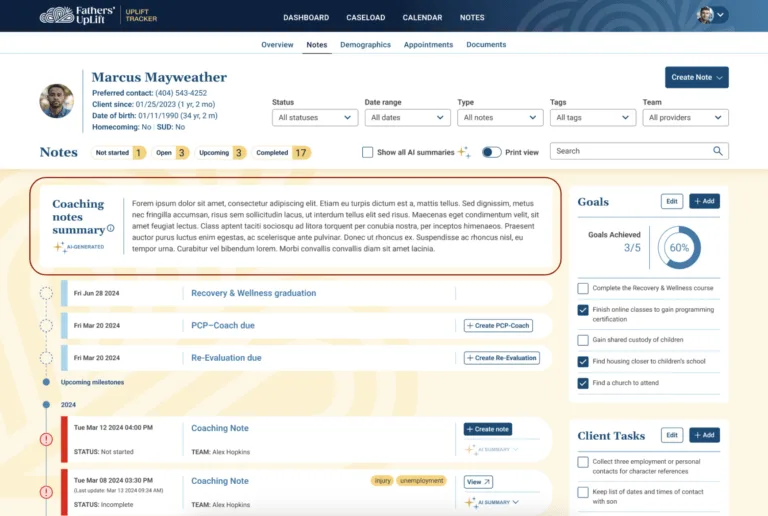768x516 pixels.
Task: Click the Fathers' UpLift logo
Action: pyautogui.click(x=77, y=15)
